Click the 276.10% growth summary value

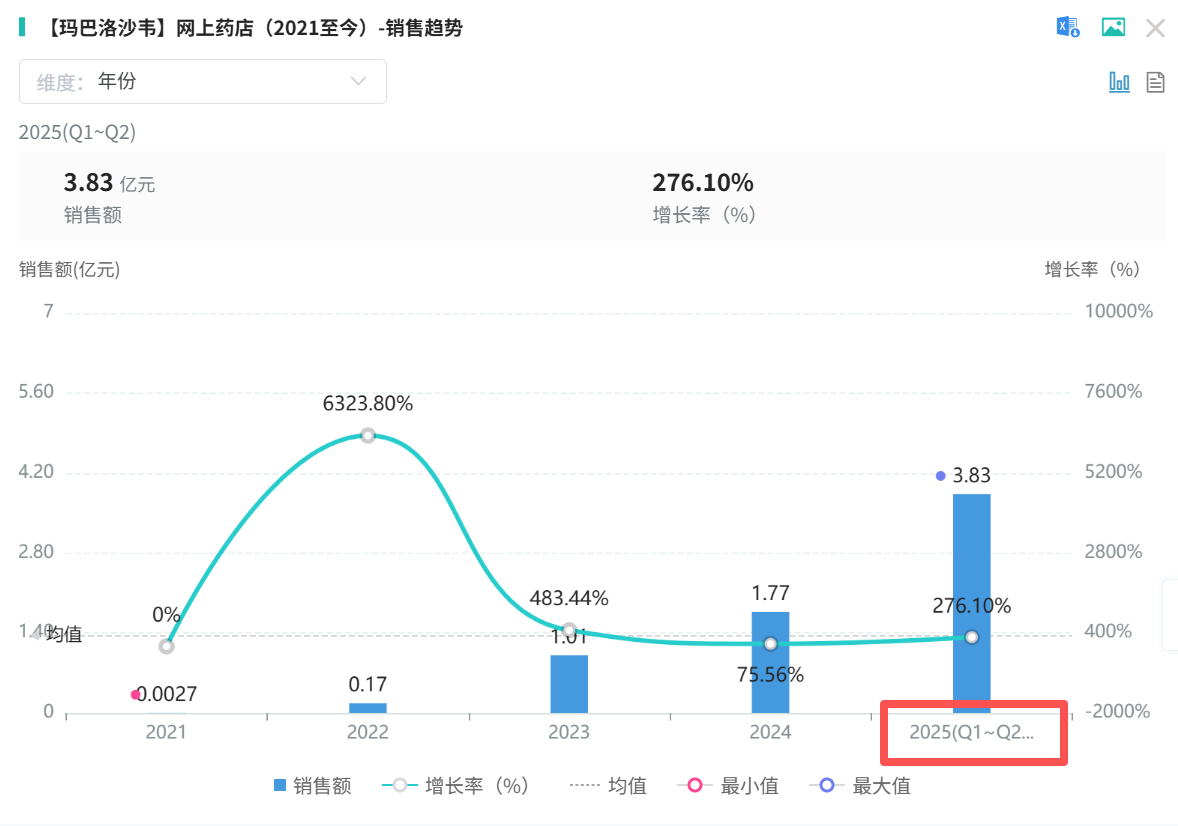click(x=702, y=183)
